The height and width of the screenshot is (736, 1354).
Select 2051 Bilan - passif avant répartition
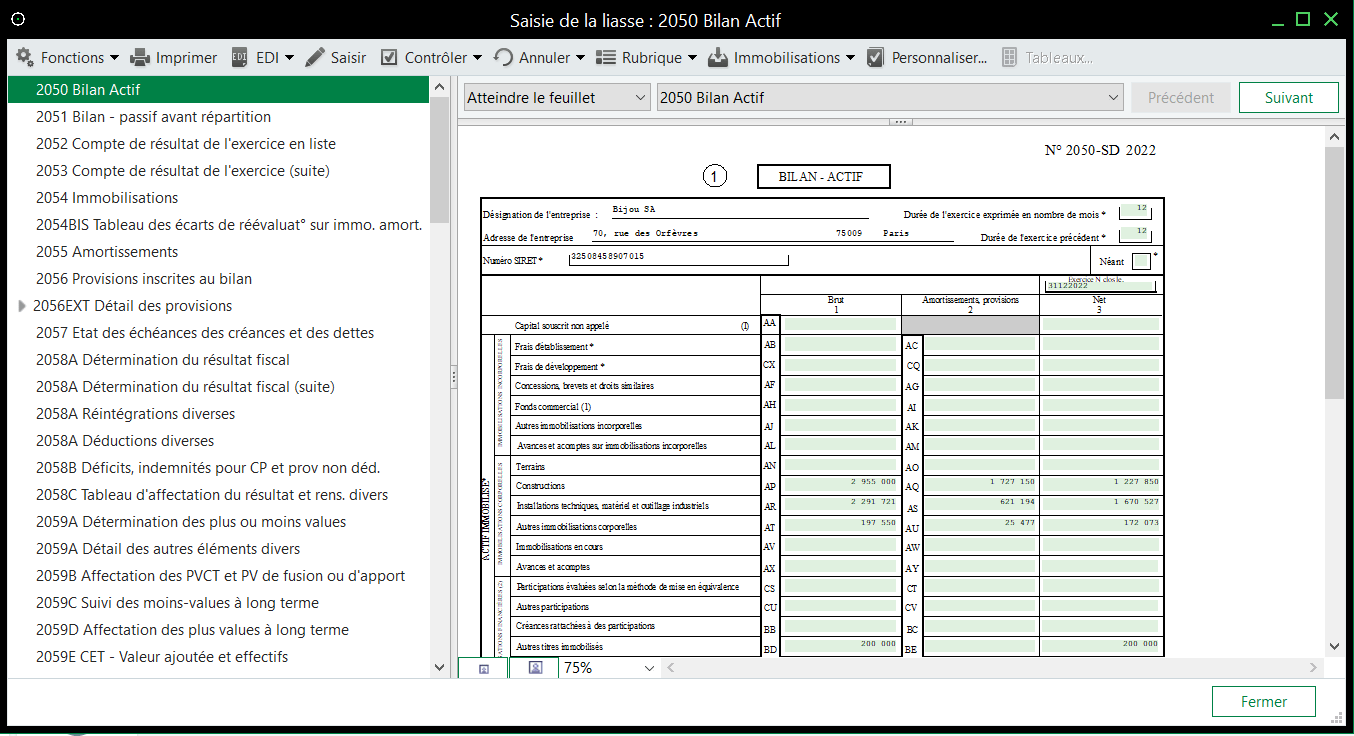tap(219, 117)
